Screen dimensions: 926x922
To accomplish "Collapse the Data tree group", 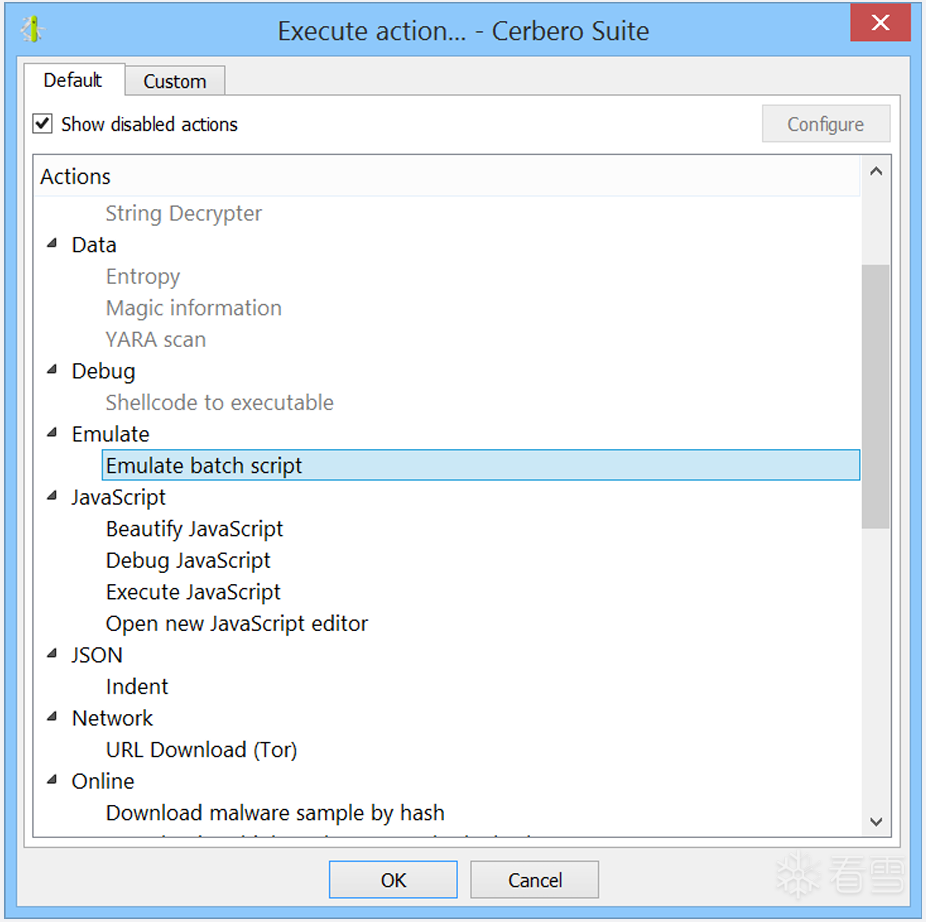I will click(x=52, y=244).
